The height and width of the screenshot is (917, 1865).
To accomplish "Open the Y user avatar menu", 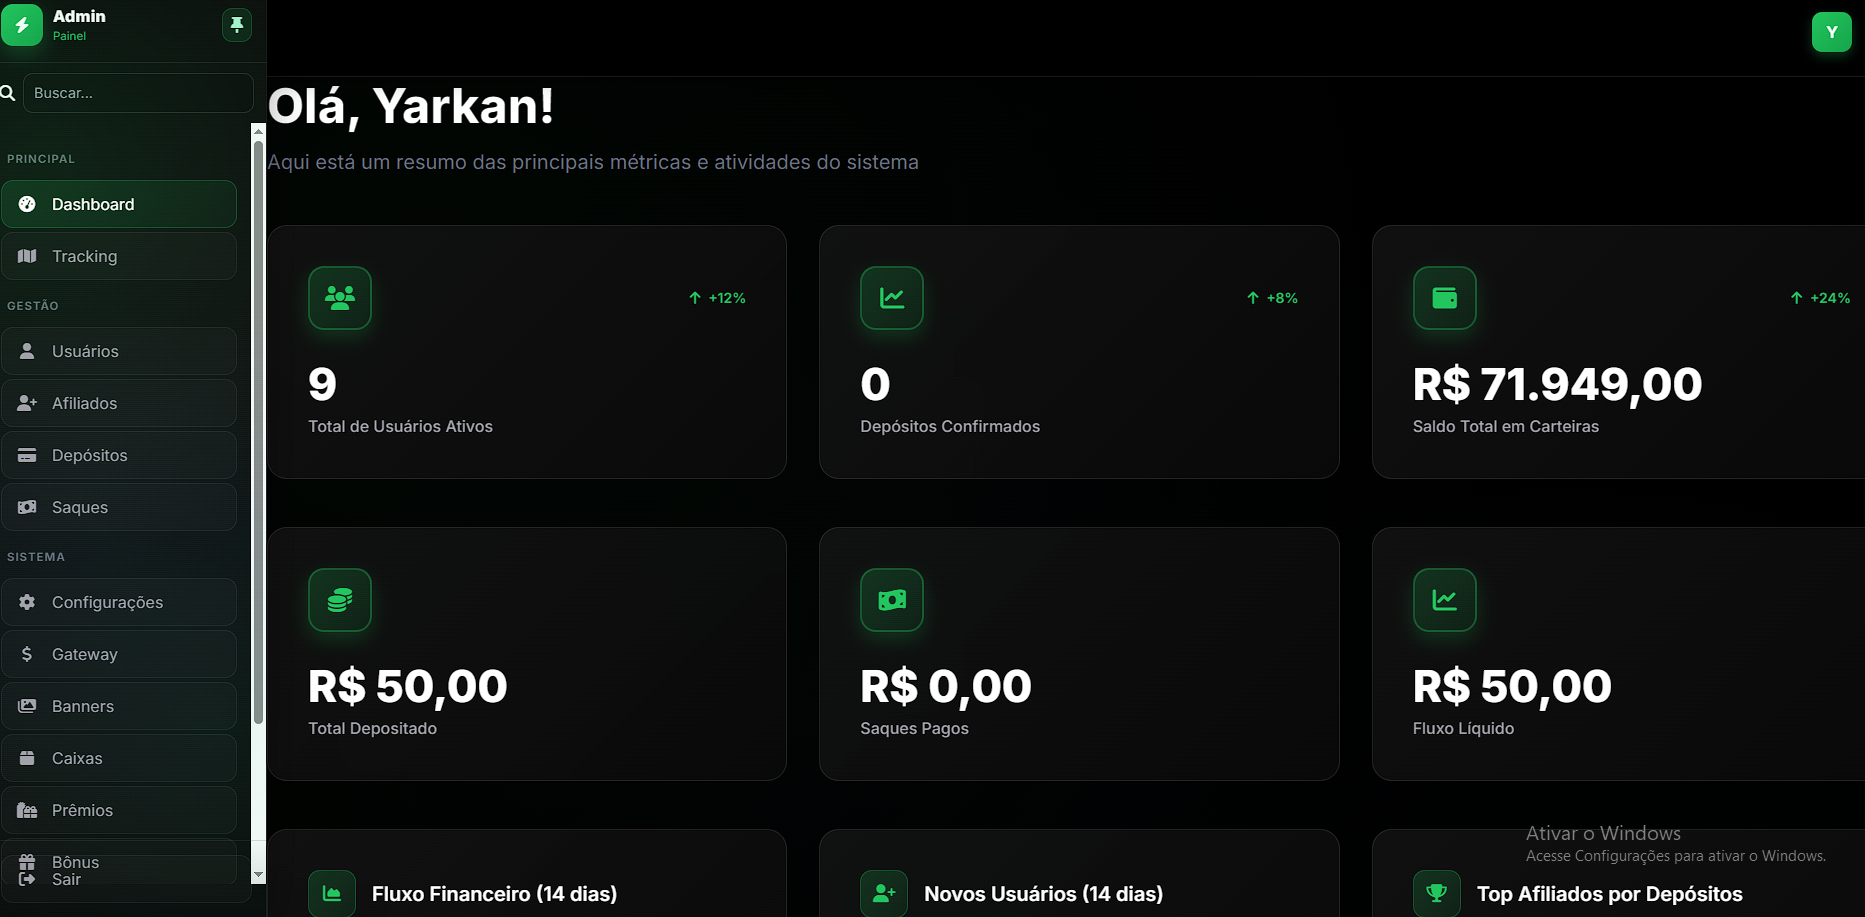I will [1831, 32].
